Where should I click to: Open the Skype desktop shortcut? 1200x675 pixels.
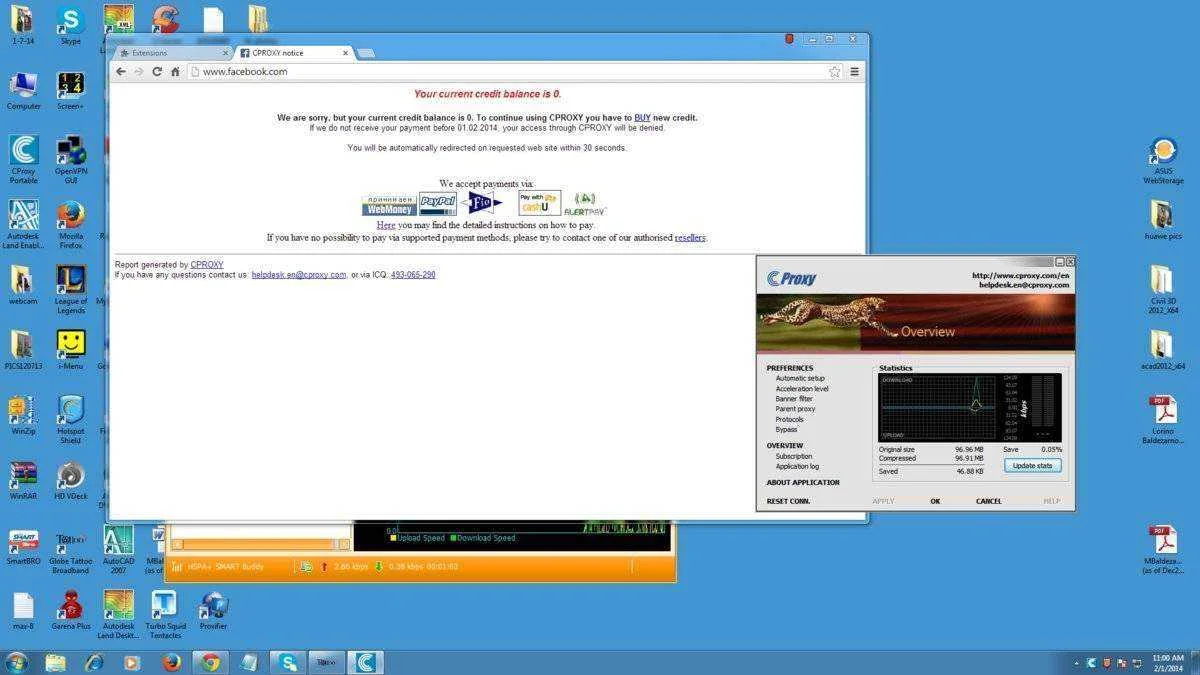[x=70, y=25]
